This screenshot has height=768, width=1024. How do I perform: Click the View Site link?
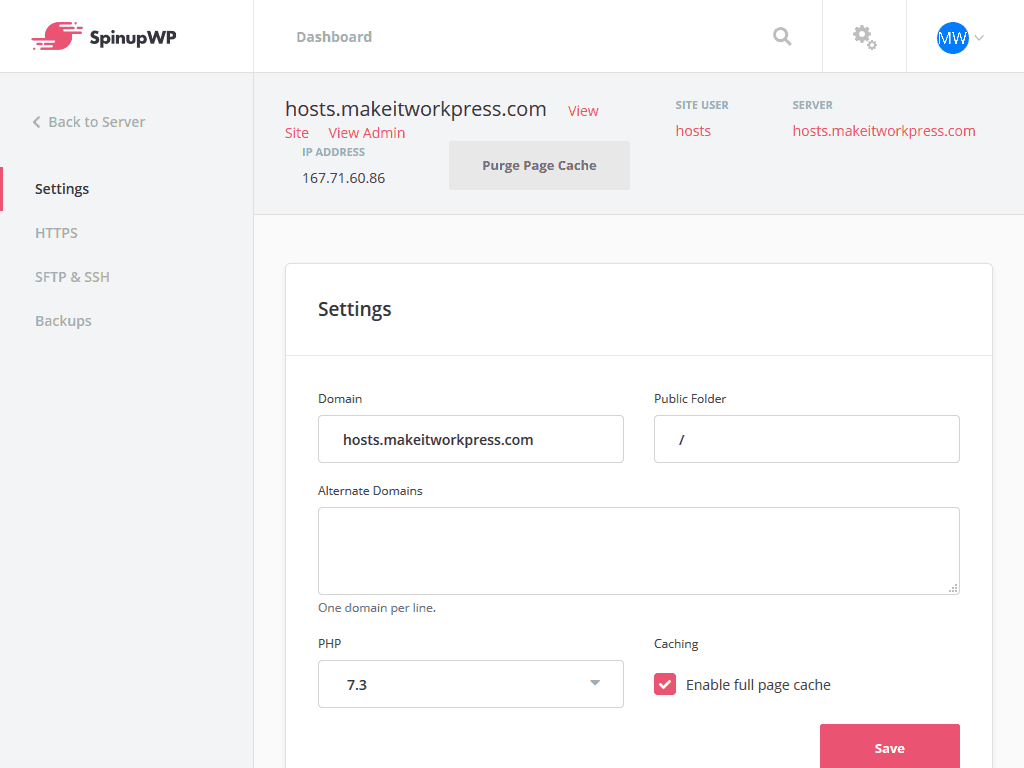(x=583, y=111)
